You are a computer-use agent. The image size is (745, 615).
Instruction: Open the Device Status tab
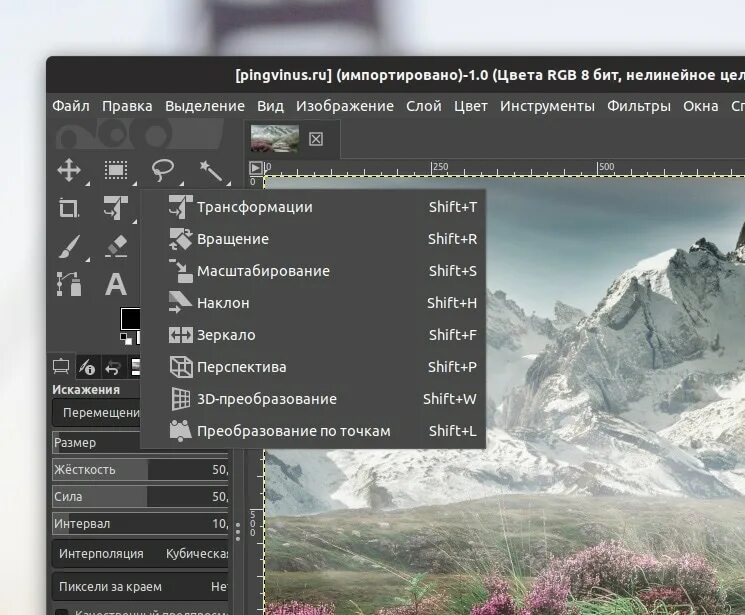[87, 367]
